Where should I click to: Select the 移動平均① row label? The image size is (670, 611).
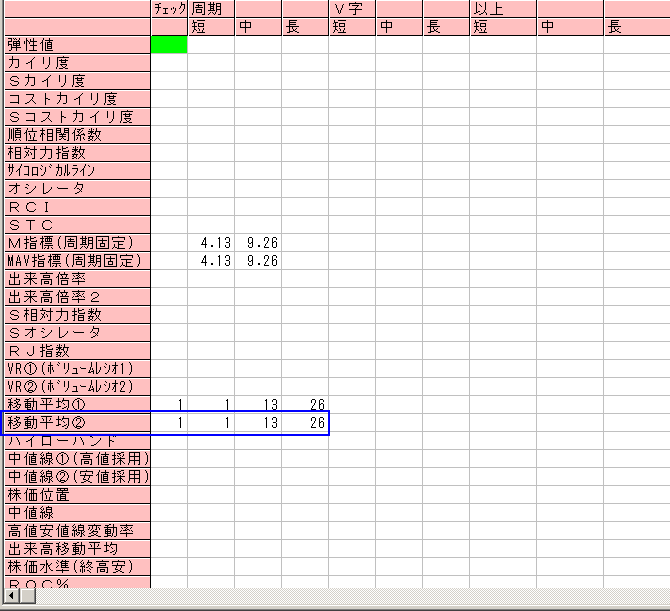[77, 404]
